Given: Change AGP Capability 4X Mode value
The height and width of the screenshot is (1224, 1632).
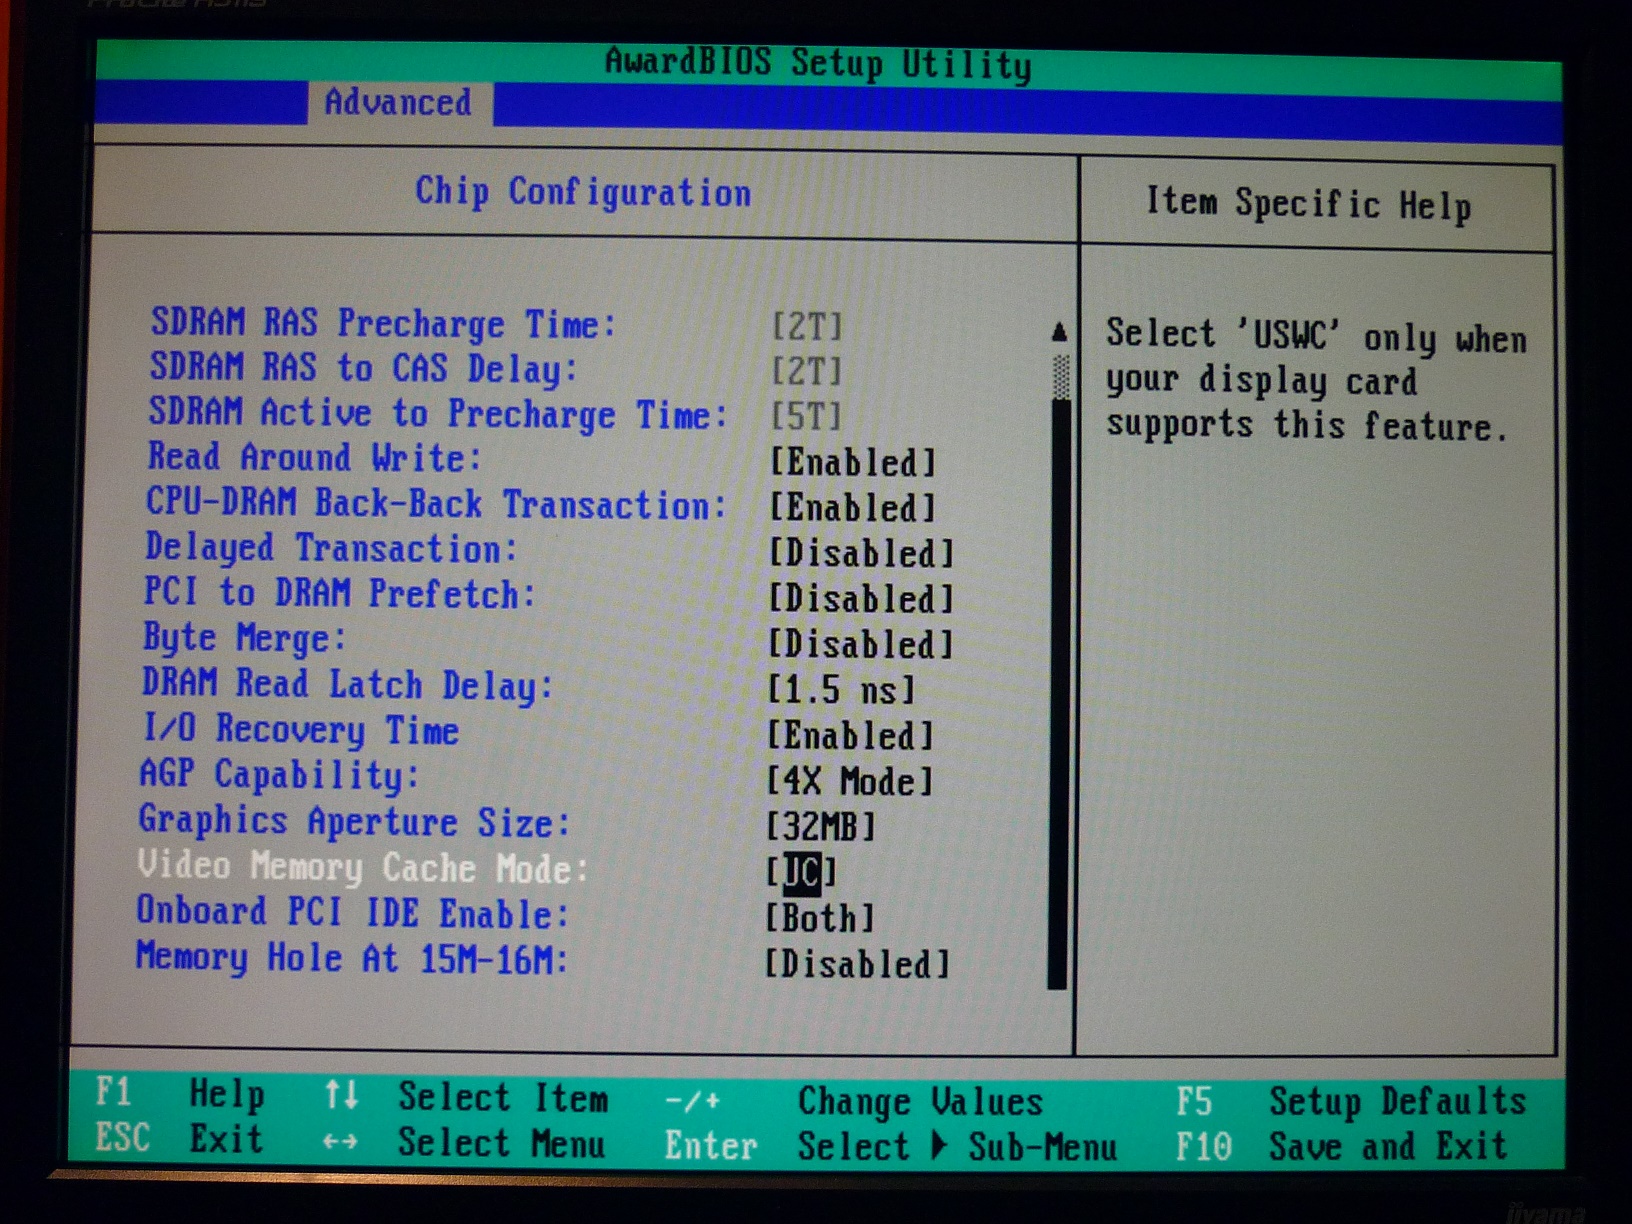Looking at the screenshot, I should [x=850, y=781].
